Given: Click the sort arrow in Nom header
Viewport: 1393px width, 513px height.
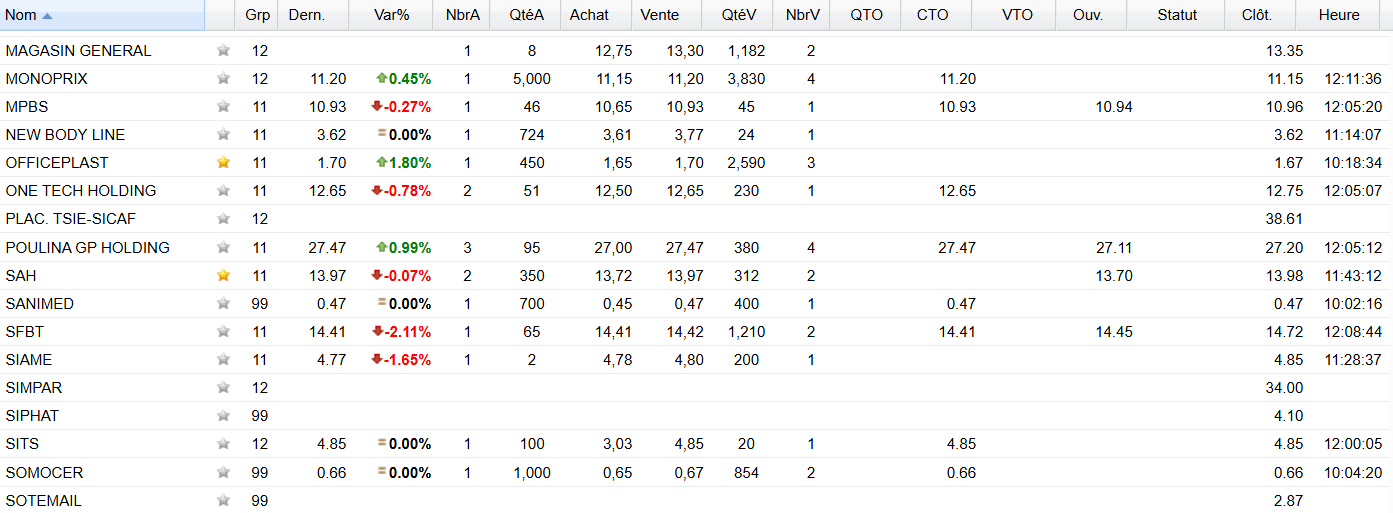Looking at the screenshot, I should pos(48,15).
